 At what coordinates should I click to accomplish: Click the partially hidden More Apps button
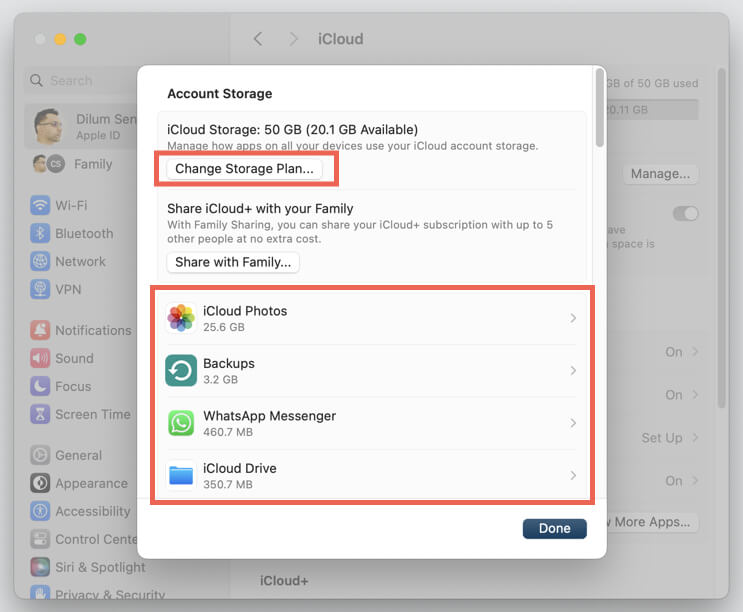point(652,522)
